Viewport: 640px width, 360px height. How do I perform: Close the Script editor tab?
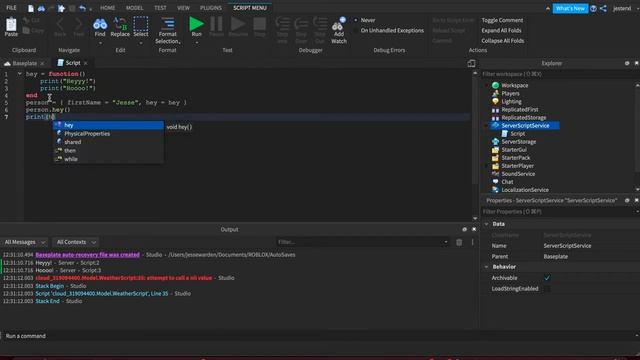pos(86,63)
